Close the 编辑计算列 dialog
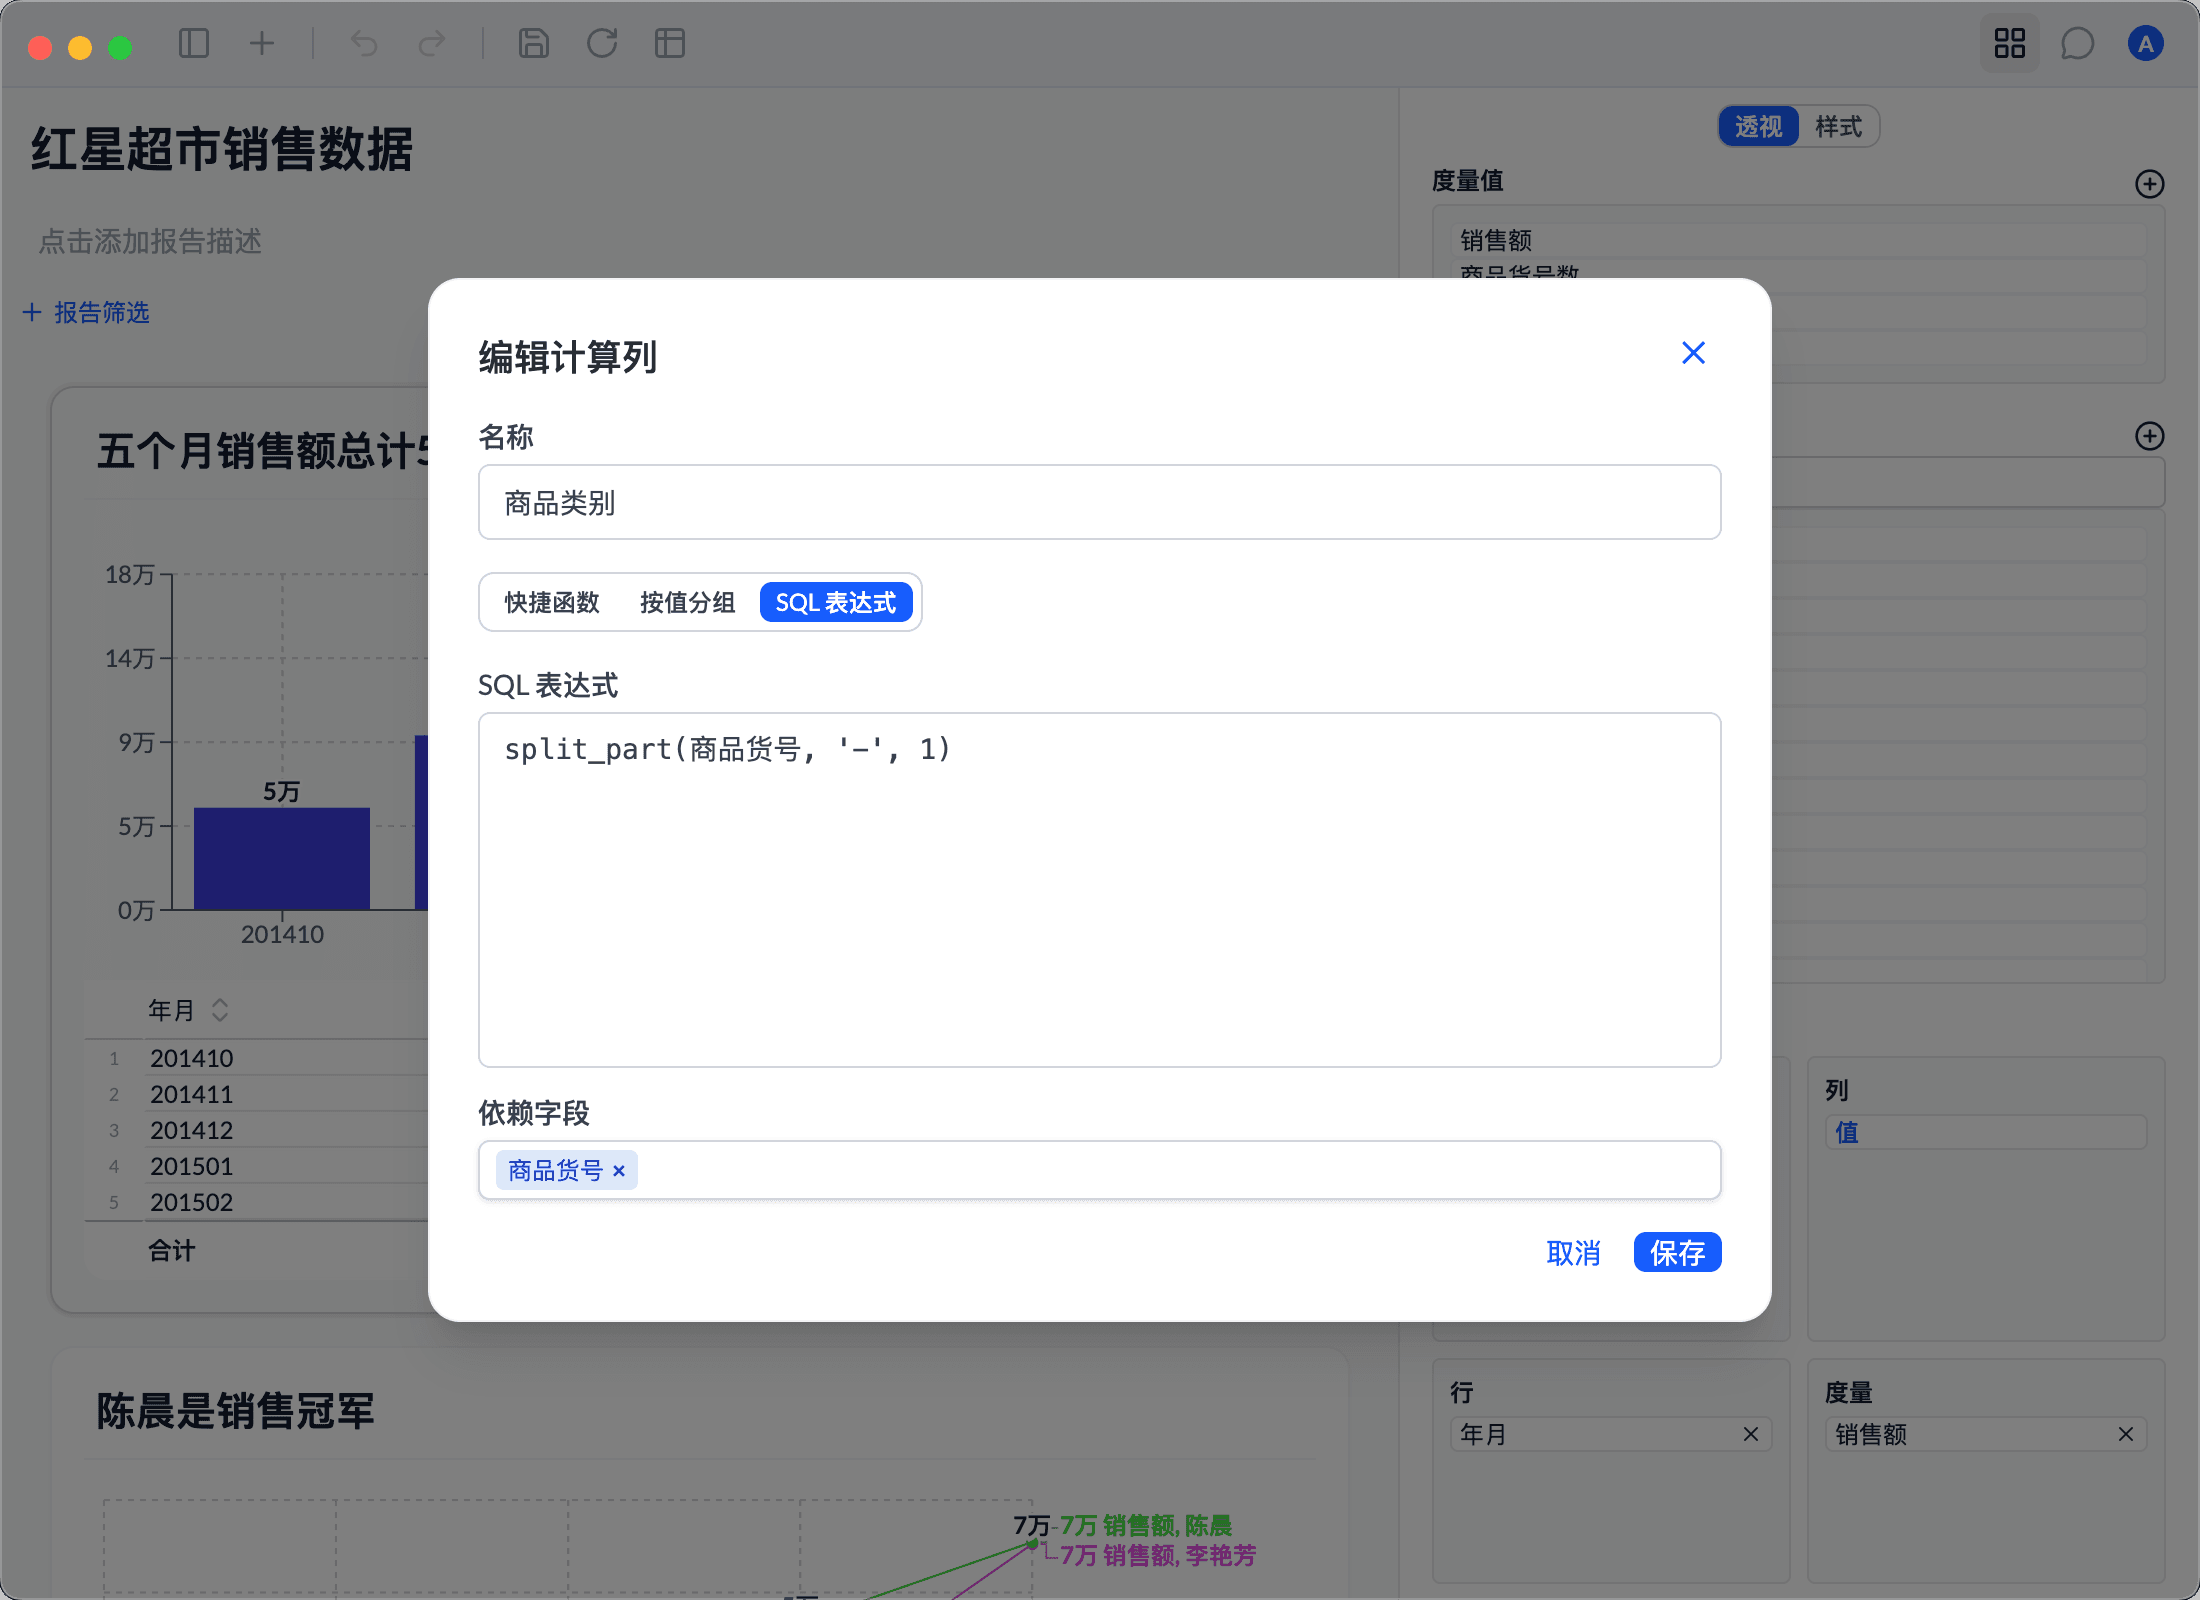2200x1600 pixels. coord(1693,353)
